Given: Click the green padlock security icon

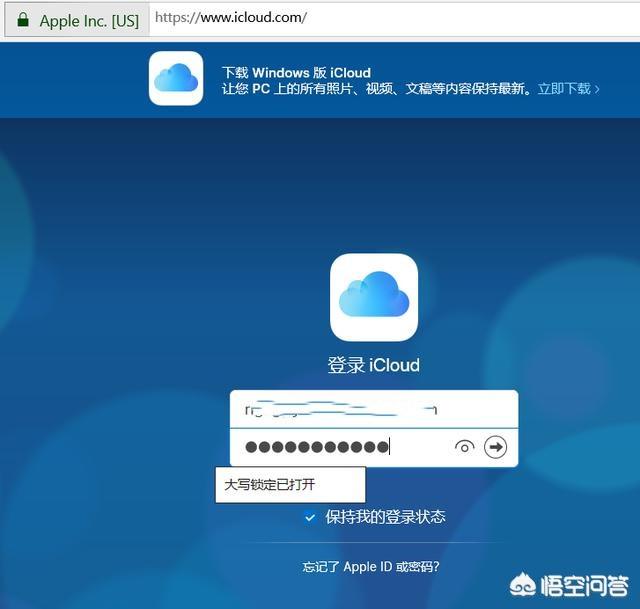Looking at the screenshot, I should tap(23, 19).
